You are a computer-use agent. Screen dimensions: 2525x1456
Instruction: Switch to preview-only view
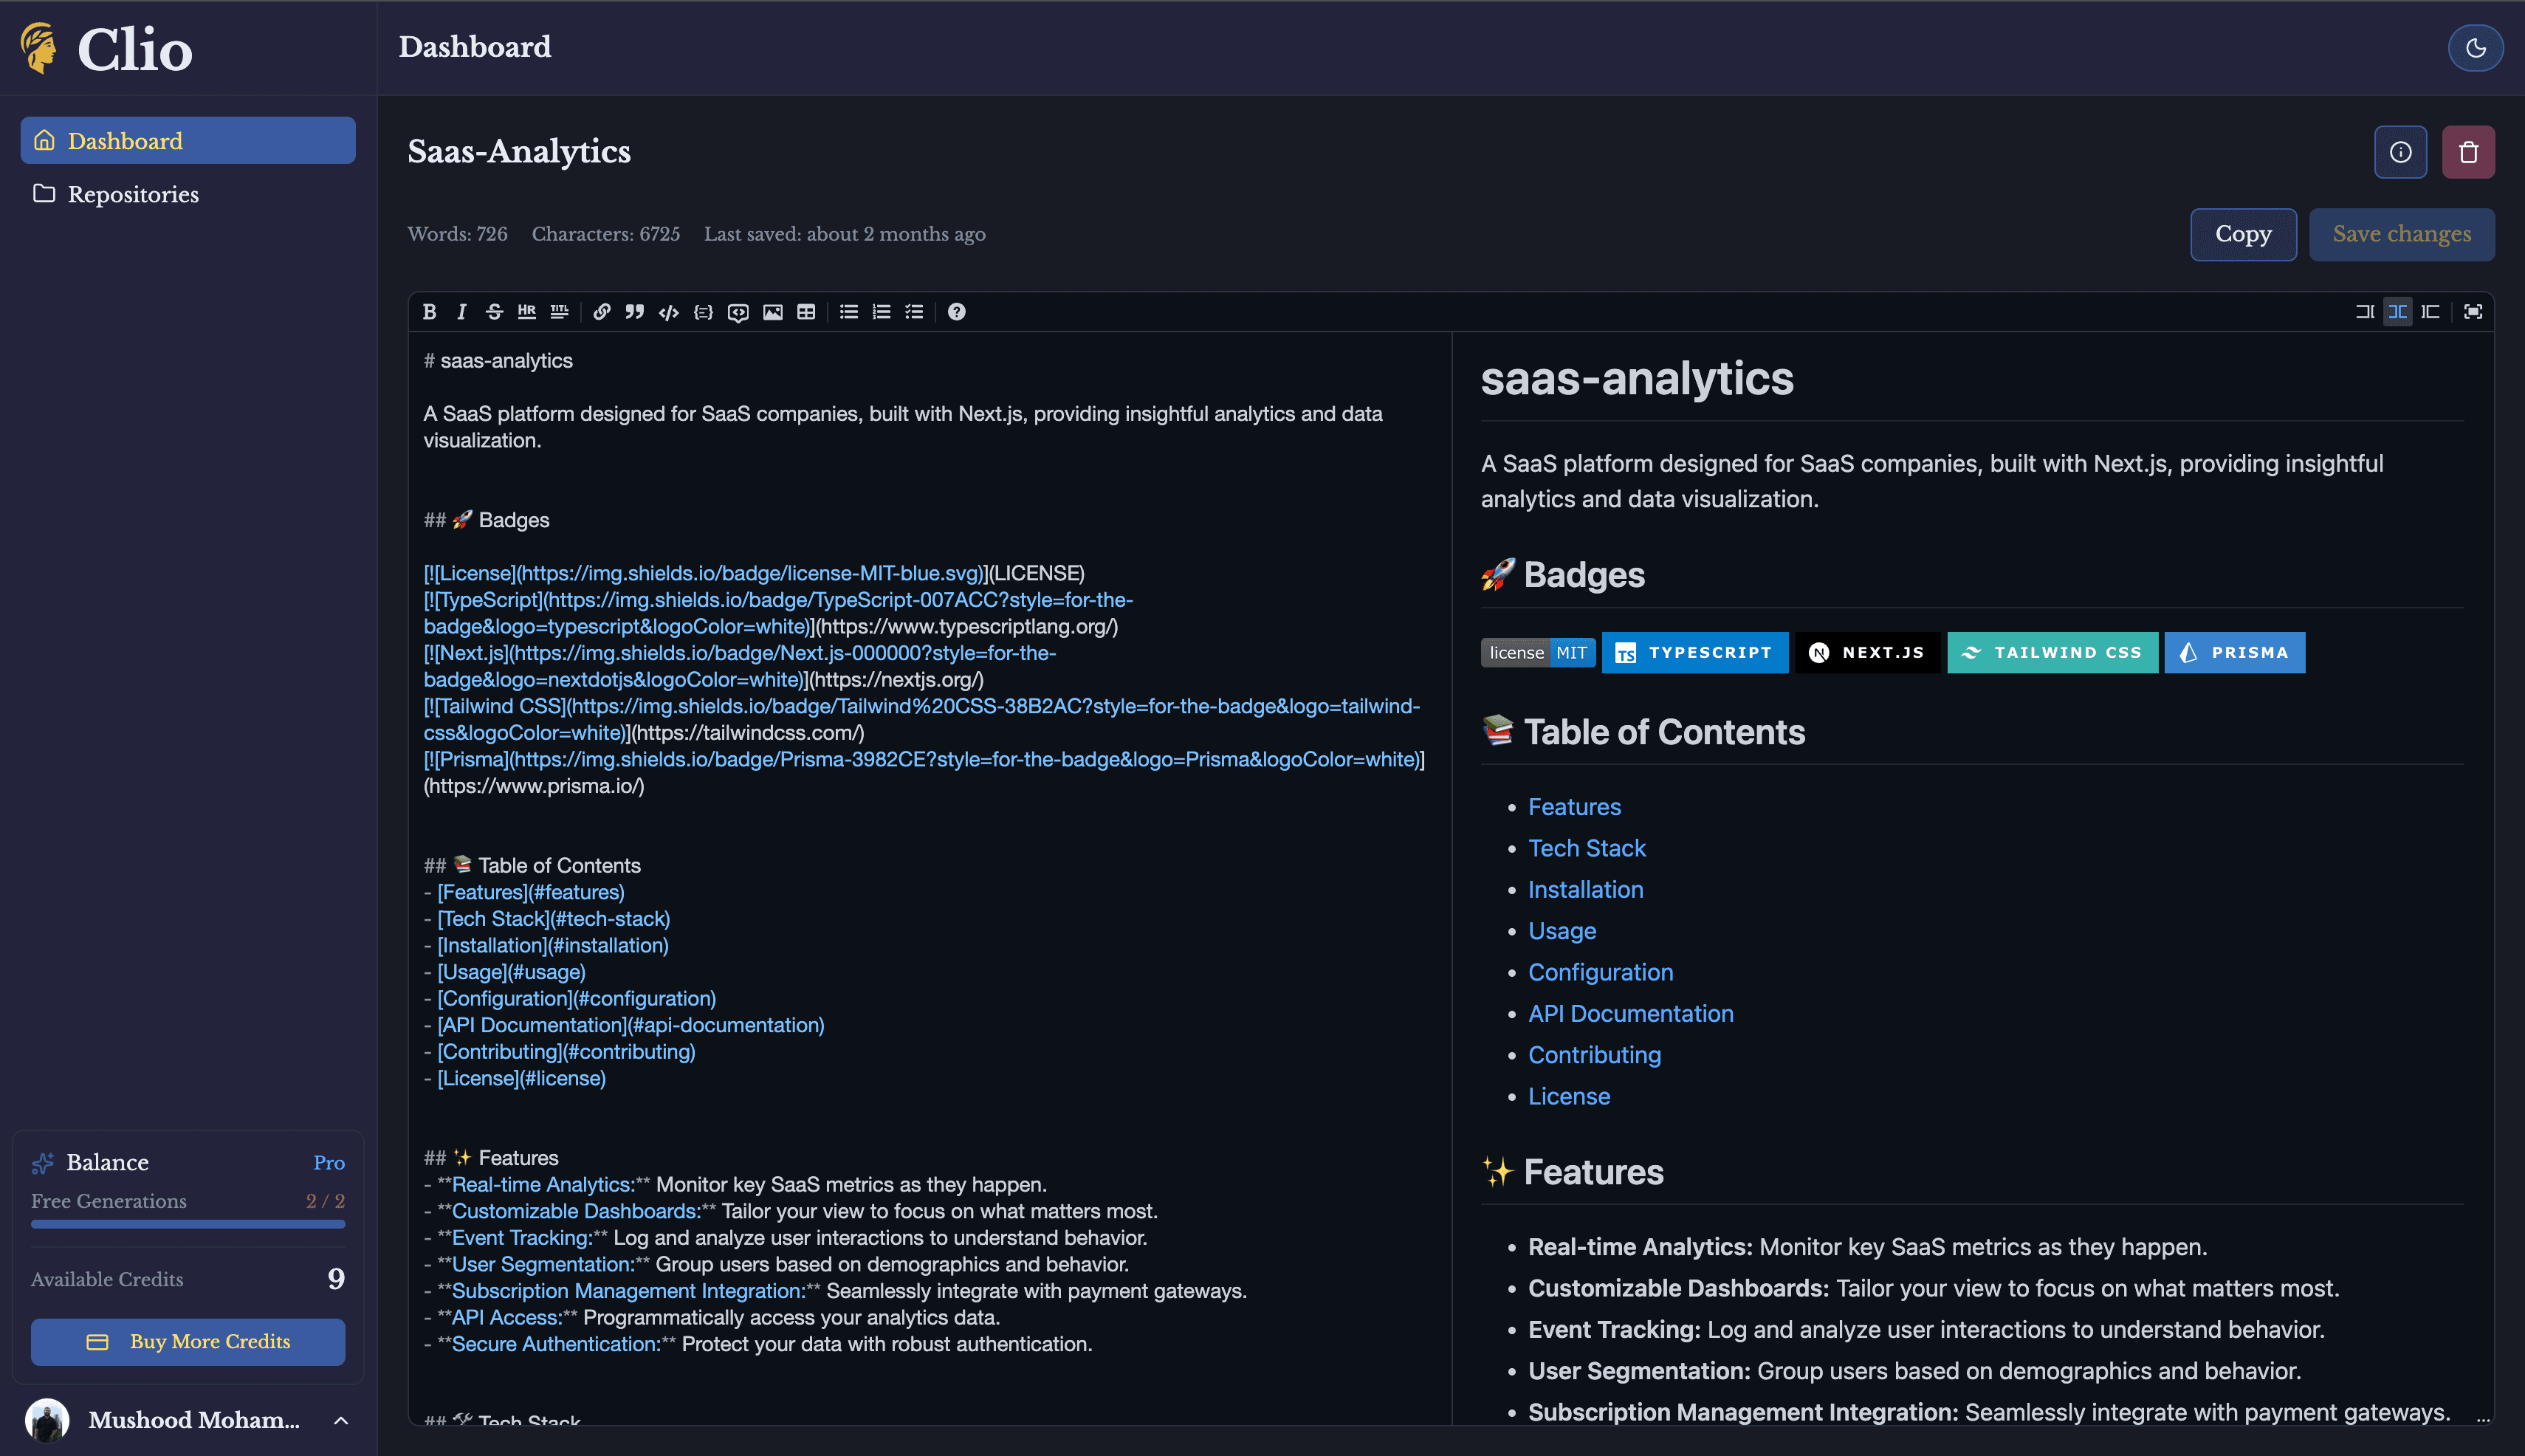2431,311
